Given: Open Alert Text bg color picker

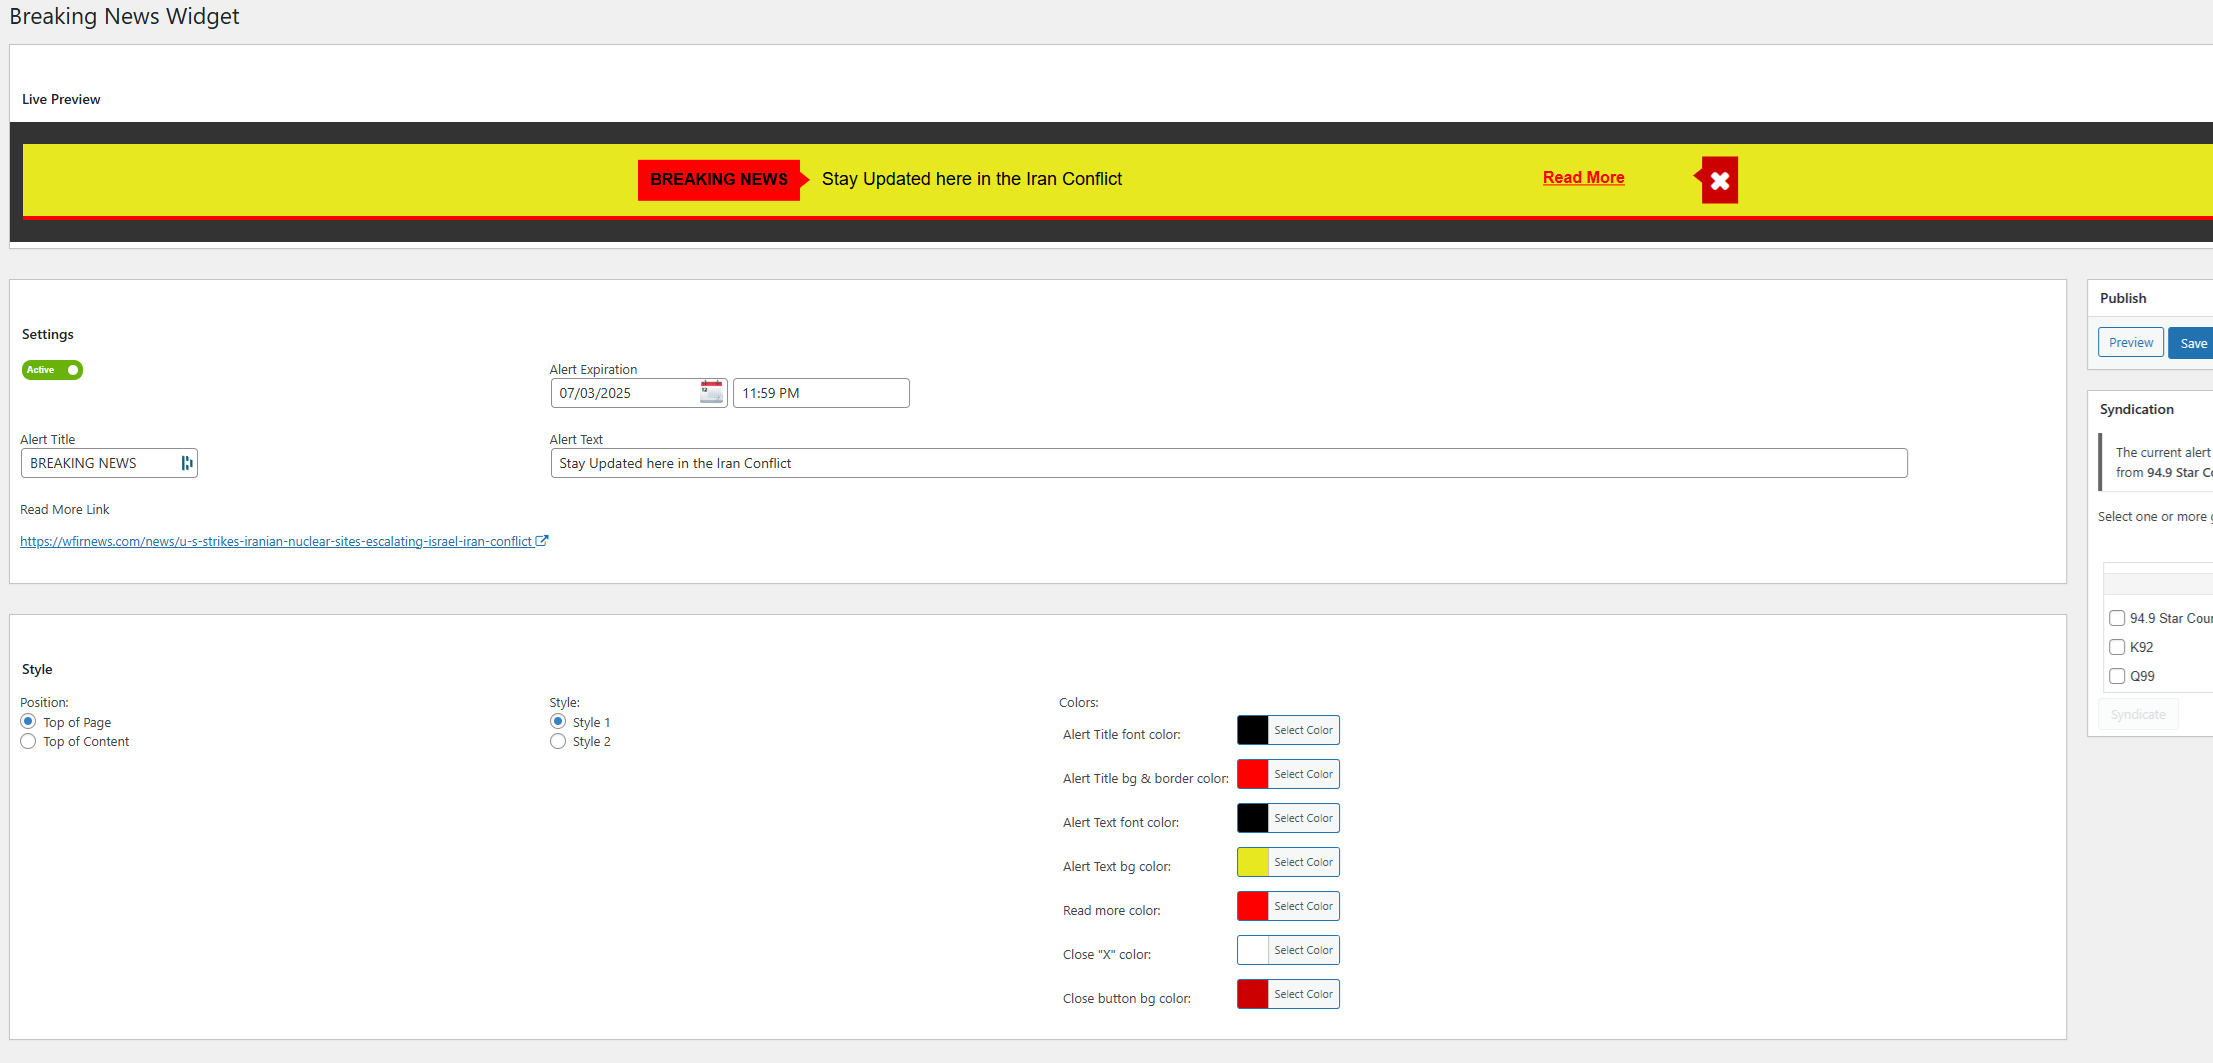Looking at the screenshot, I should point(1302,862).
